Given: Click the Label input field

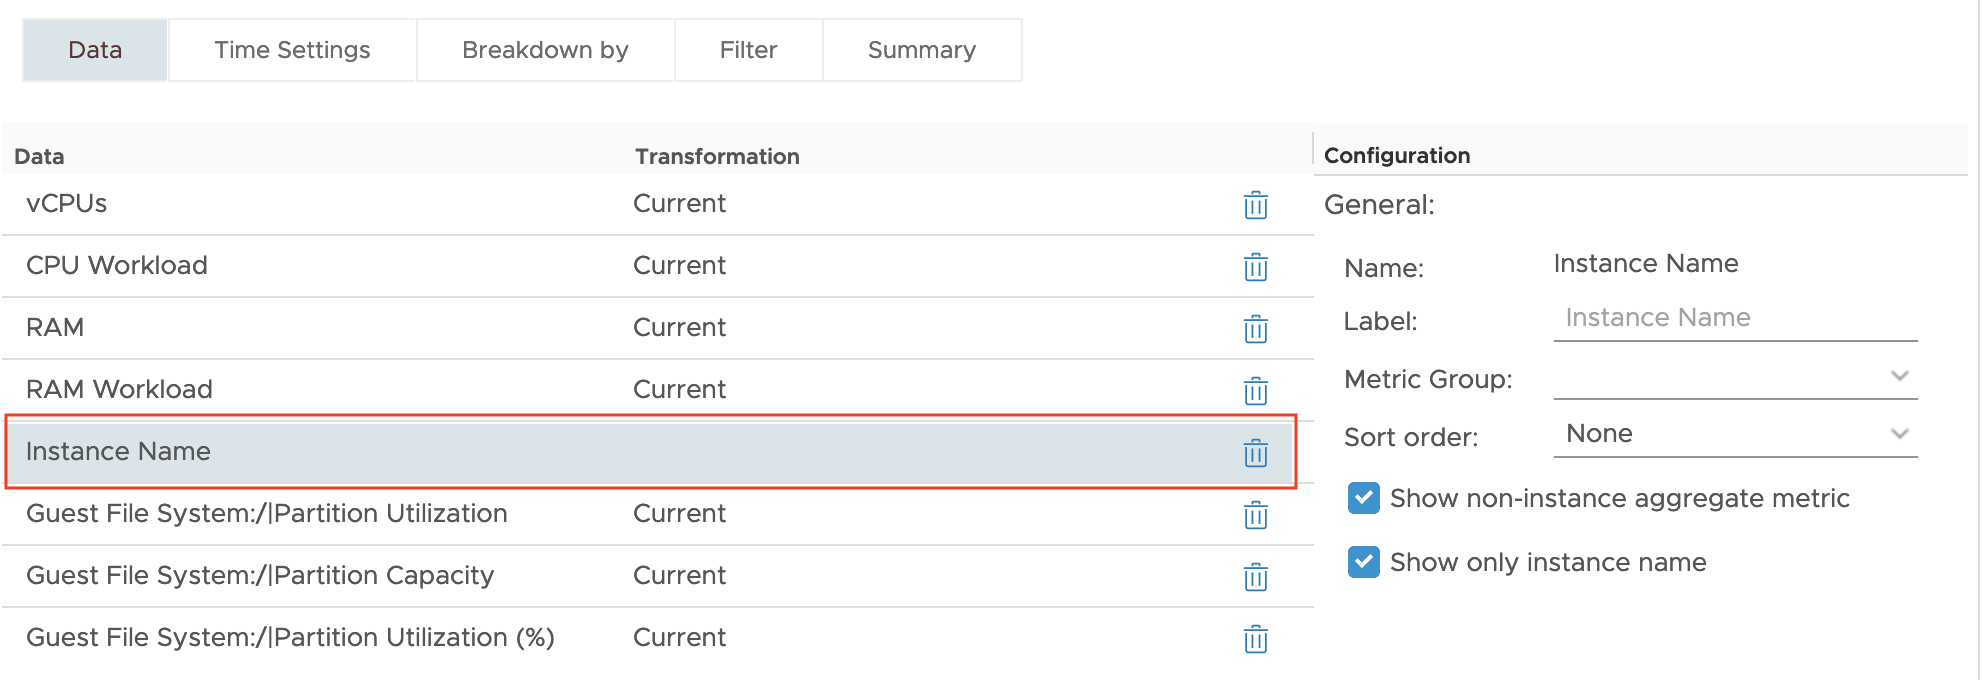Looking at the screenshot, I should tap(1735, 318).
